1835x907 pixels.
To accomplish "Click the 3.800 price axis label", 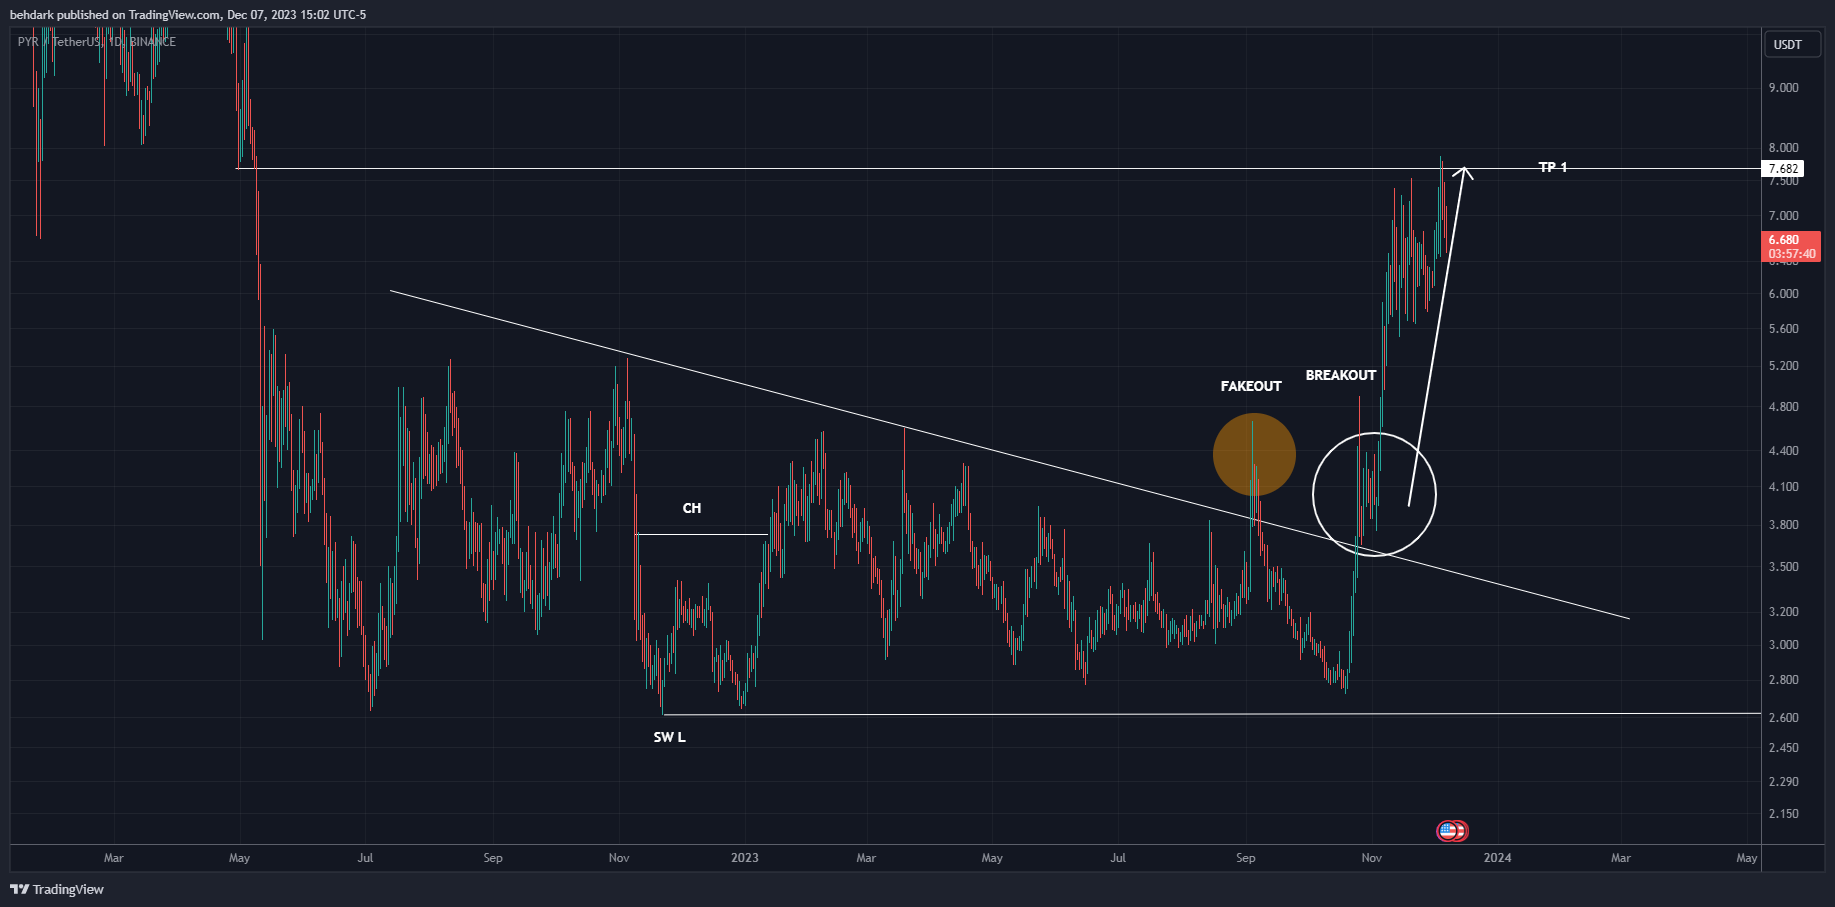I will (x=1784, y=525).
